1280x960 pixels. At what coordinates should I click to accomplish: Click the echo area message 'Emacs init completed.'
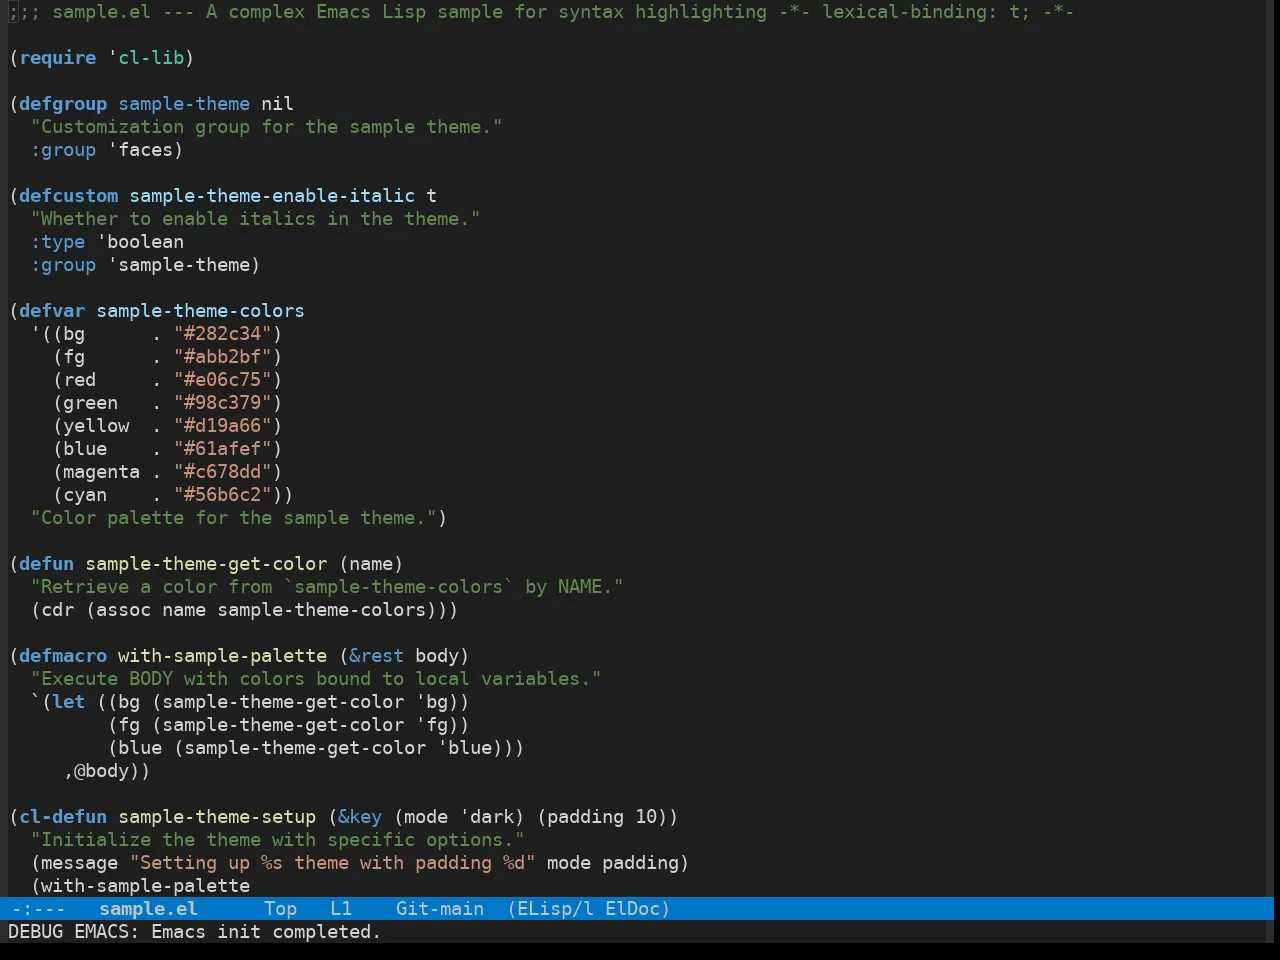click(x=266, y=931)
